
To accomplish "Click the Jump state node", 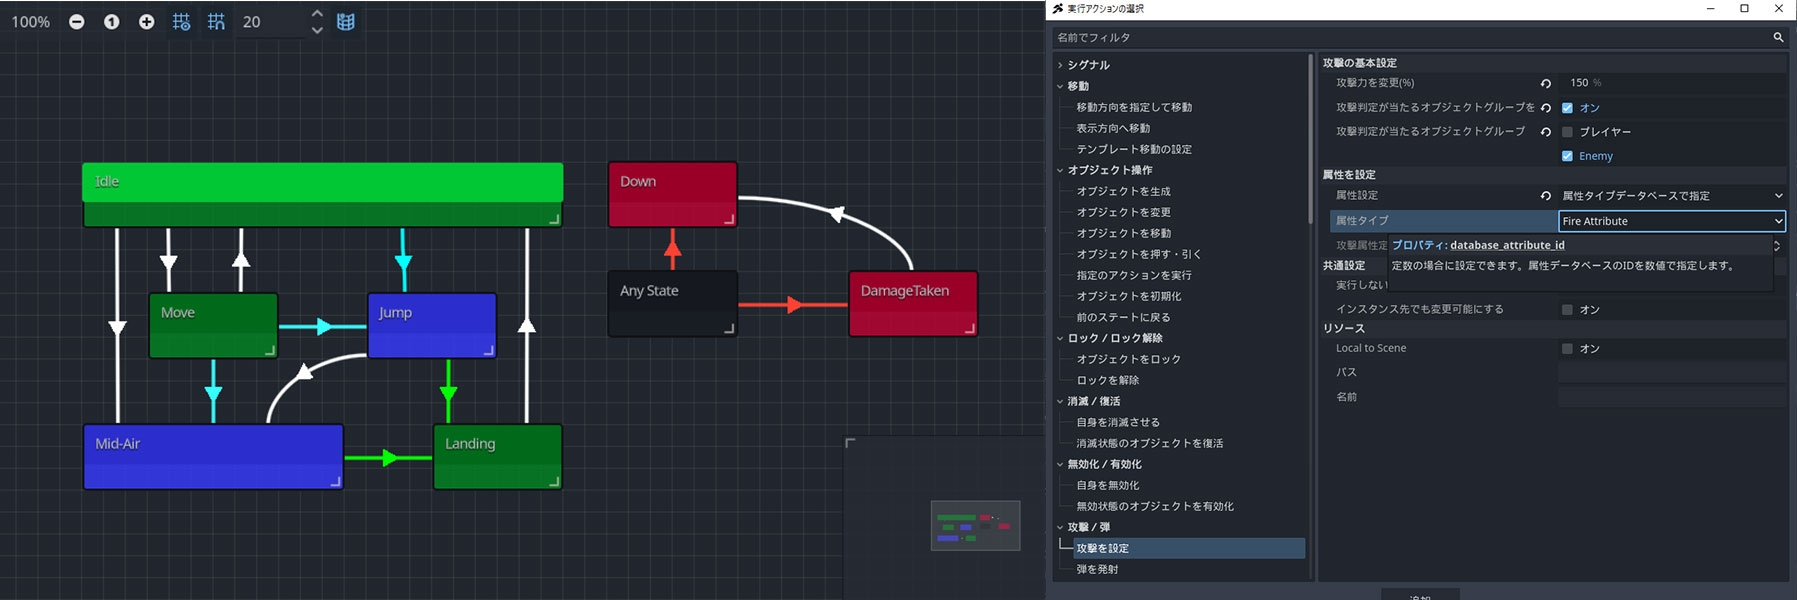I will point(431,324).
